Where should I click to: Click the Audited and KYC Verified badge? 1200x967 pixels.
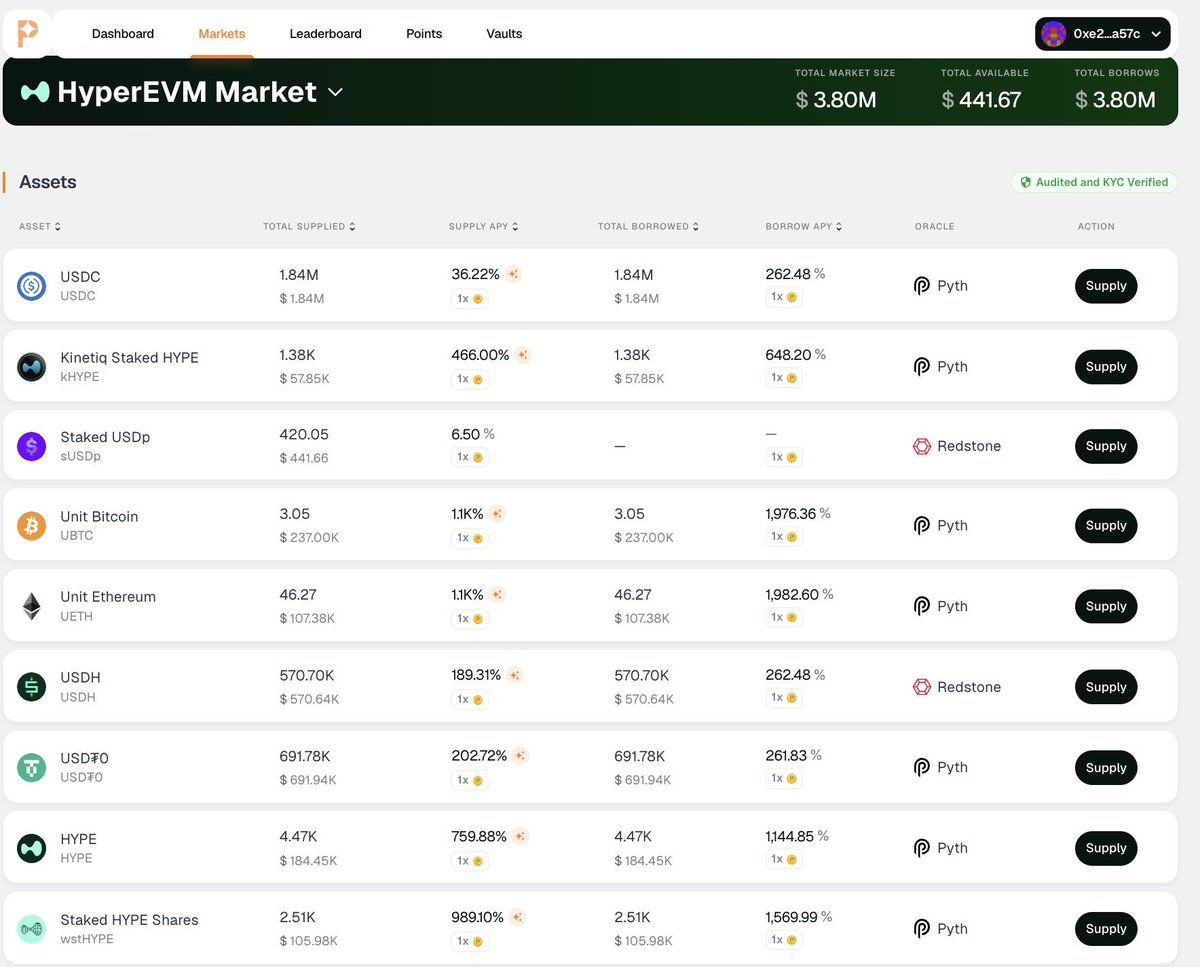[1094, 182]
